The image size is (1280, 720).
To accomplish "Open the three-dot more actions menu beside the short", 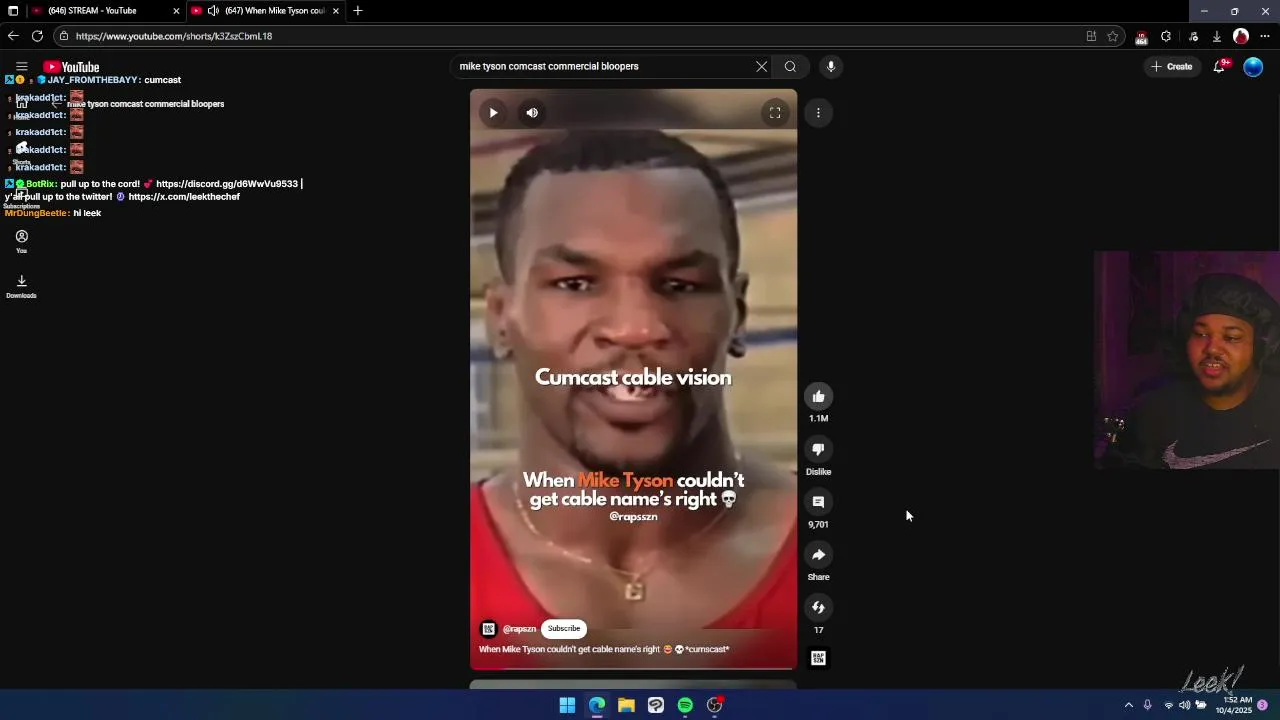I will click(818, 113).
